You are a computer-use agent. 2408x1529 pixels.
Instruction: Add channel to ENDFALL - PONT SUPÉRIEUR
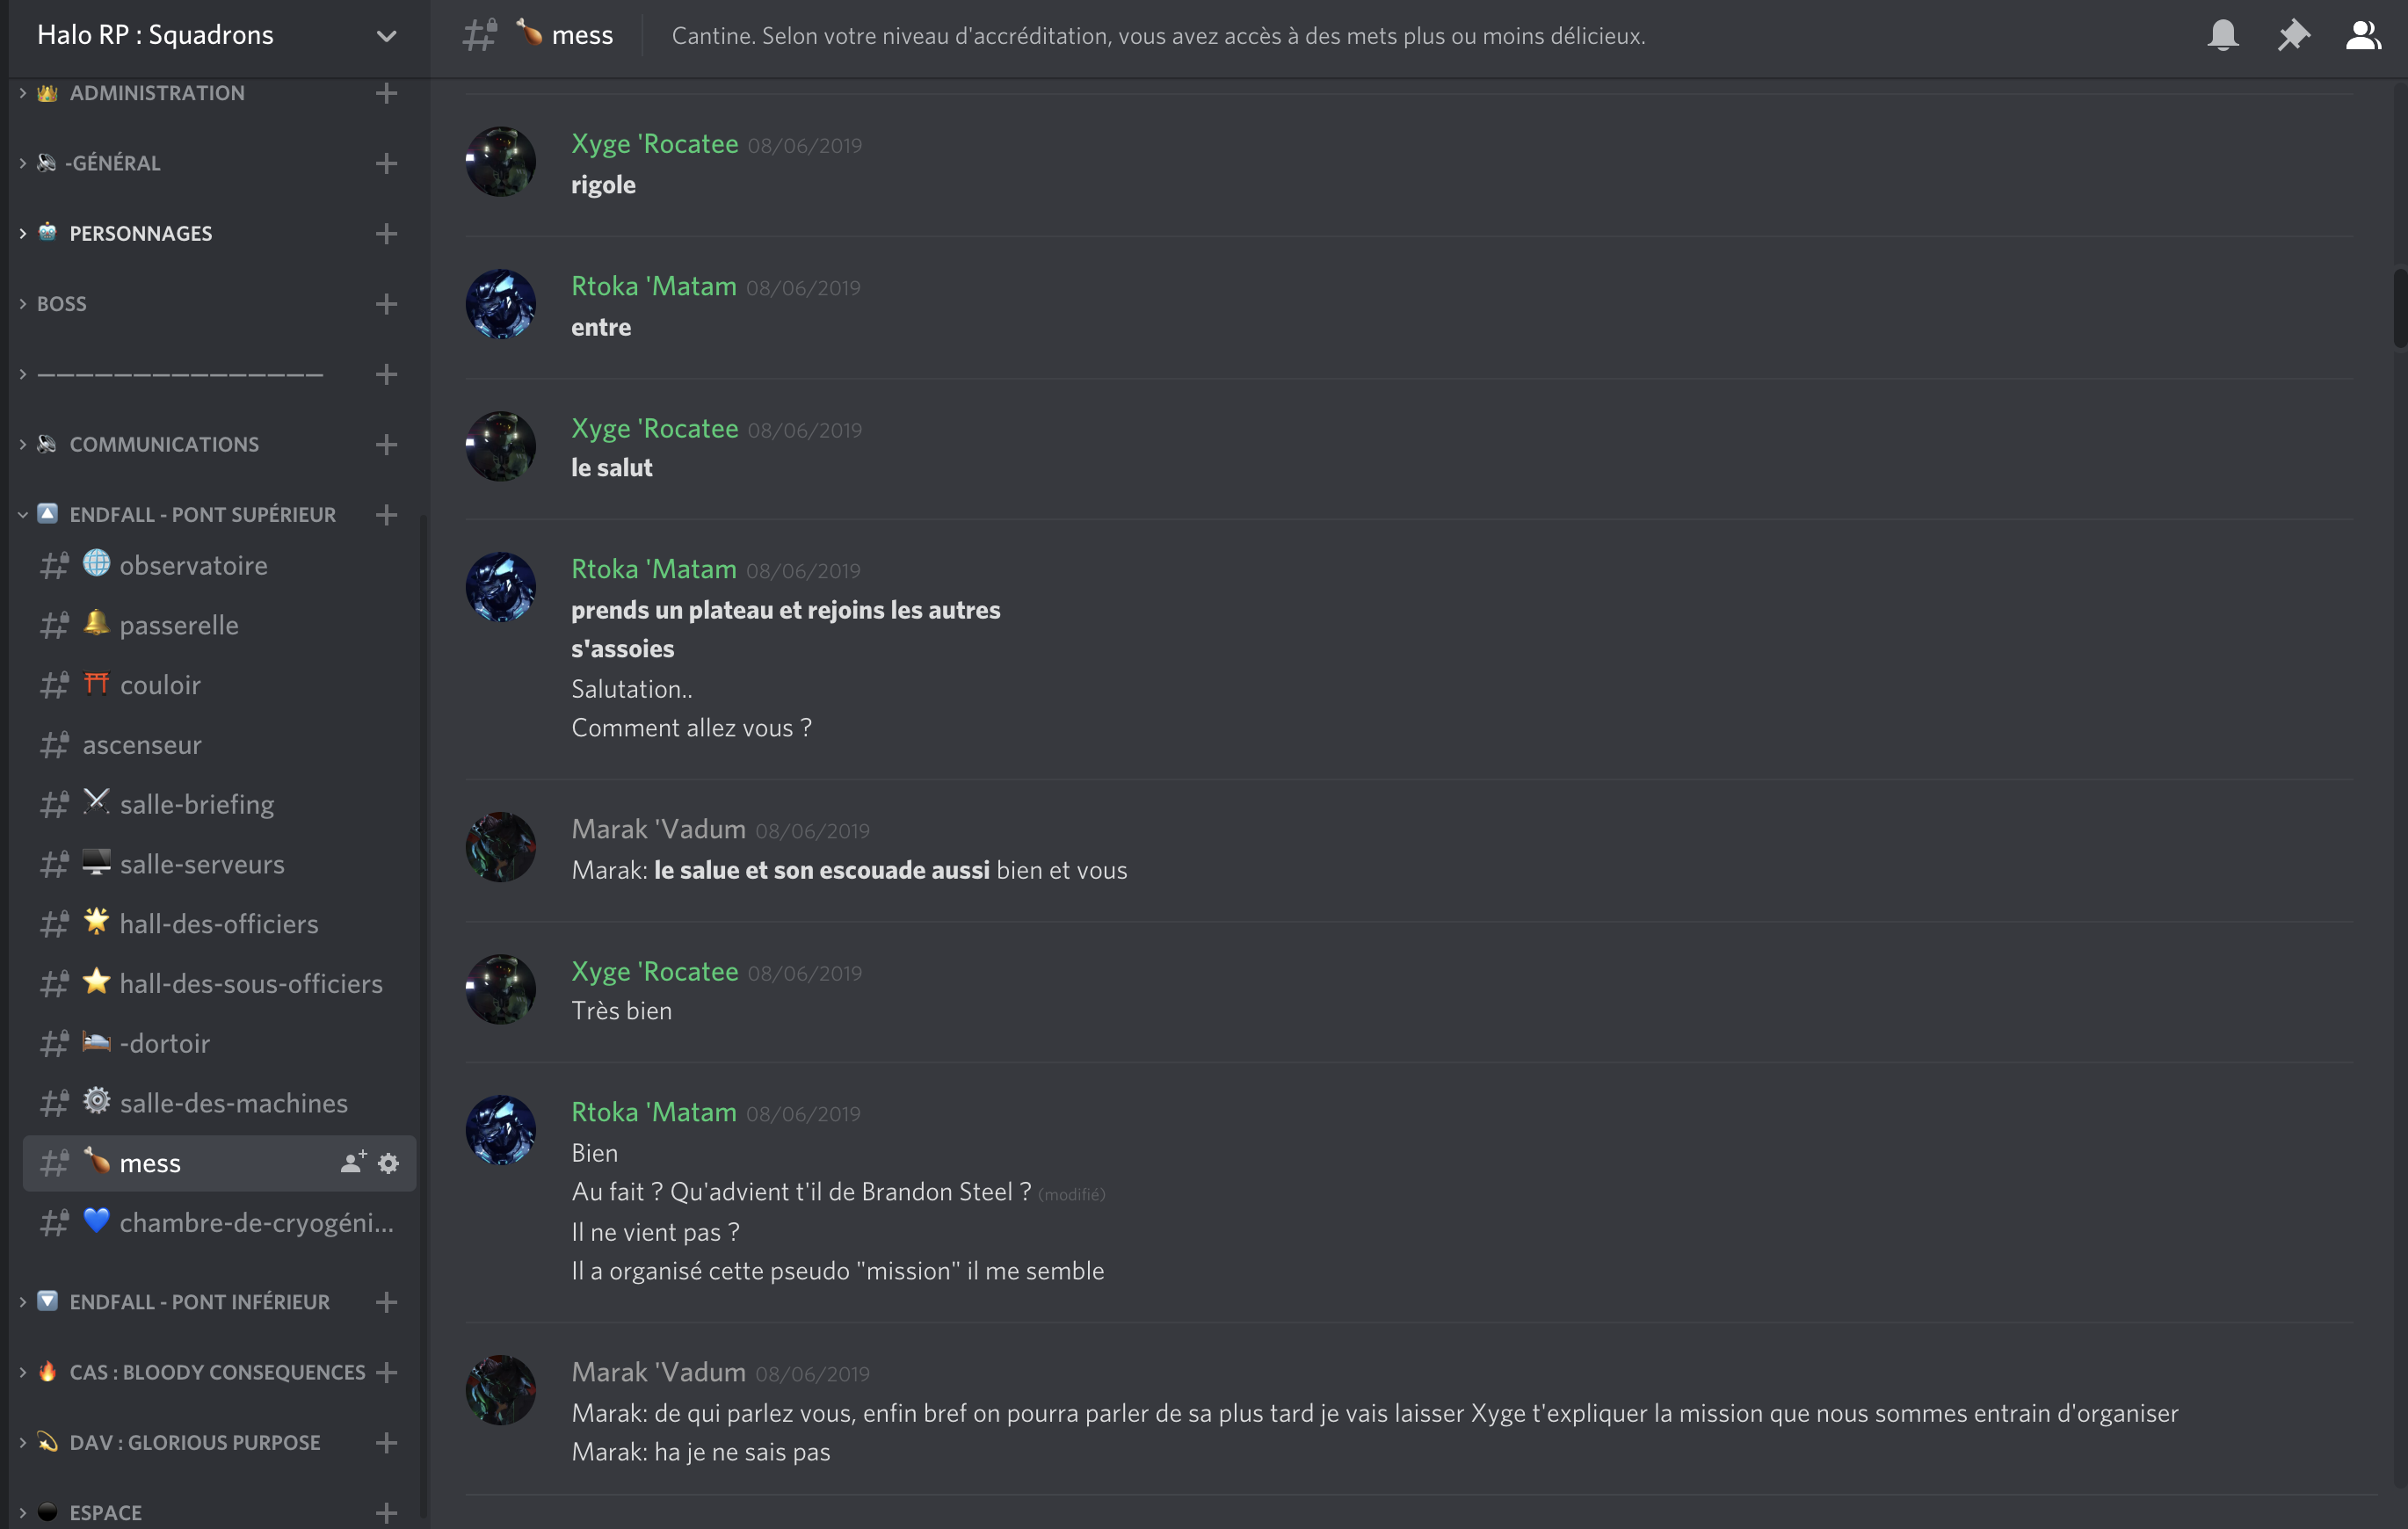pyautogui.click(x=386, y=514)
